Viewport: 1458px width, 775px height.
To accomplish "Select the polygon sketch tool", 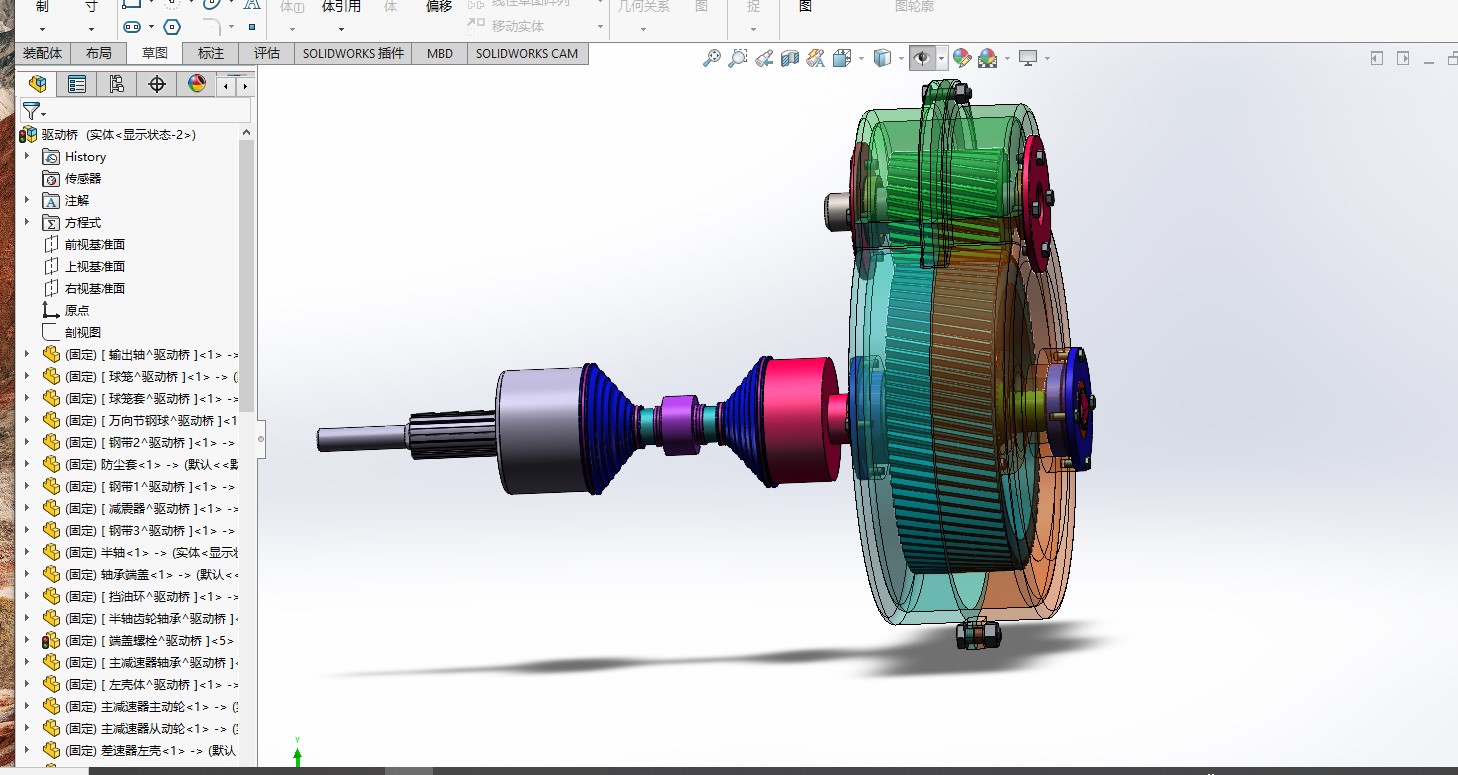I will pyautogui.click(x=171, y=27).
